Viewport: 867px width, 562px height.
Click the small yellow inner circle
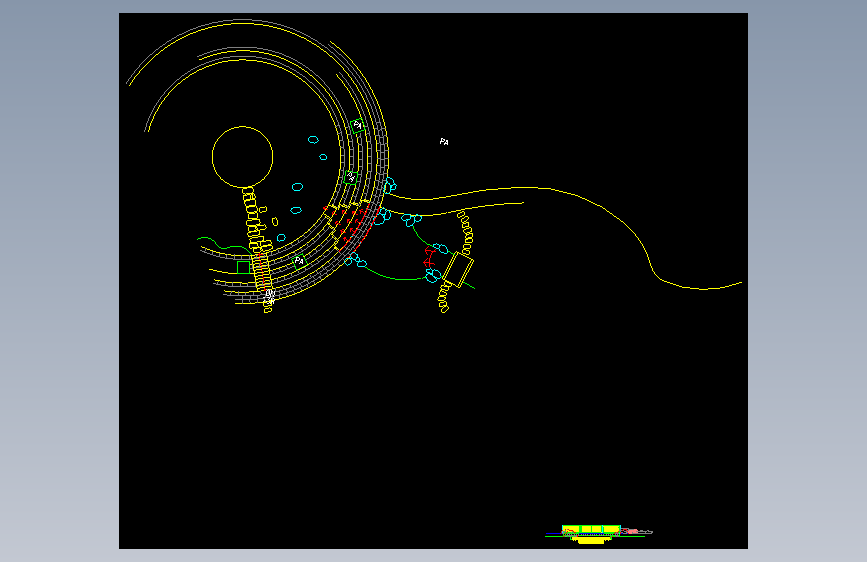click(242, 157)
